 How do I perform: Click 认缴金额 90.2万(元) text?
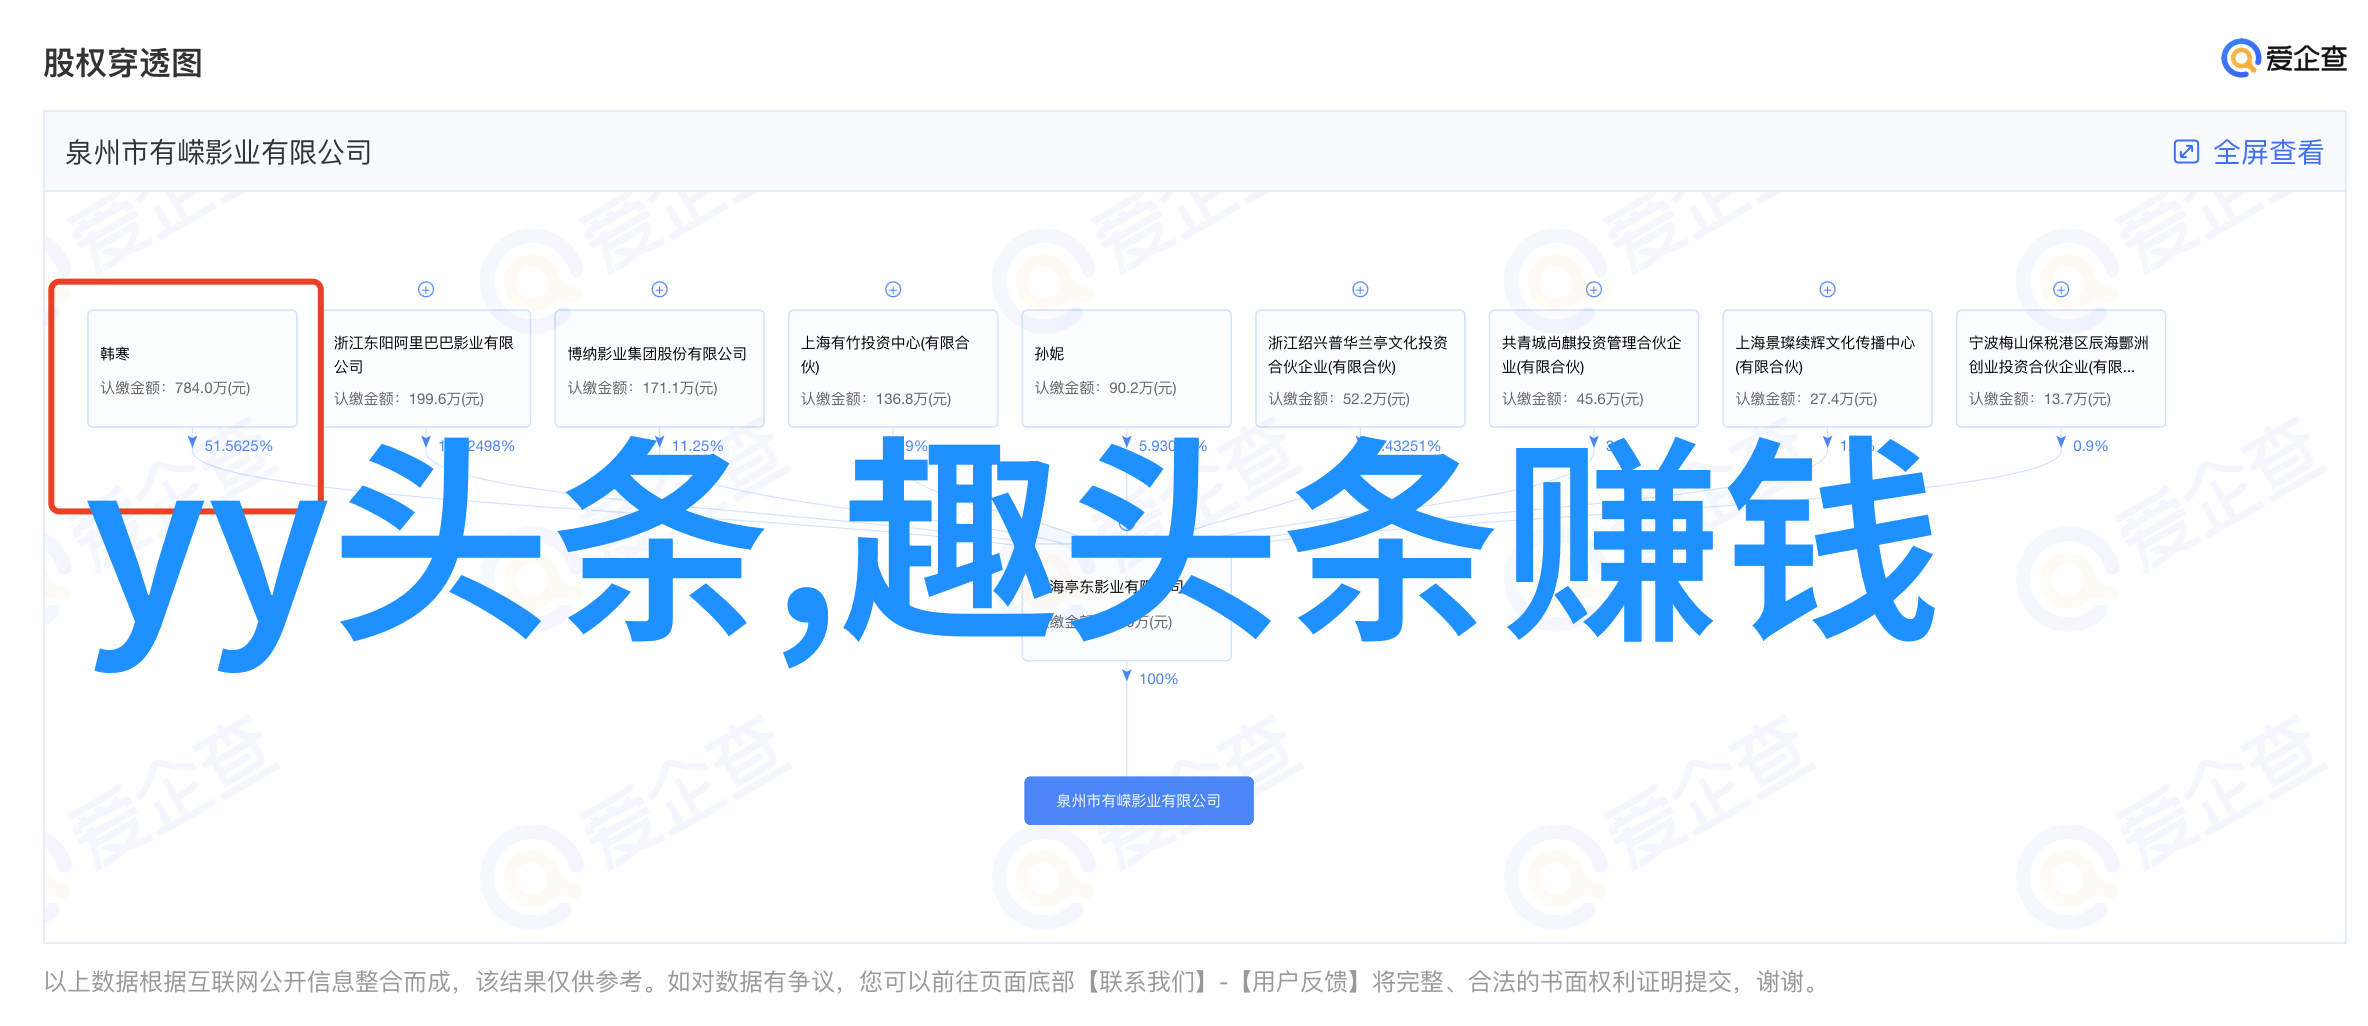1106,388
